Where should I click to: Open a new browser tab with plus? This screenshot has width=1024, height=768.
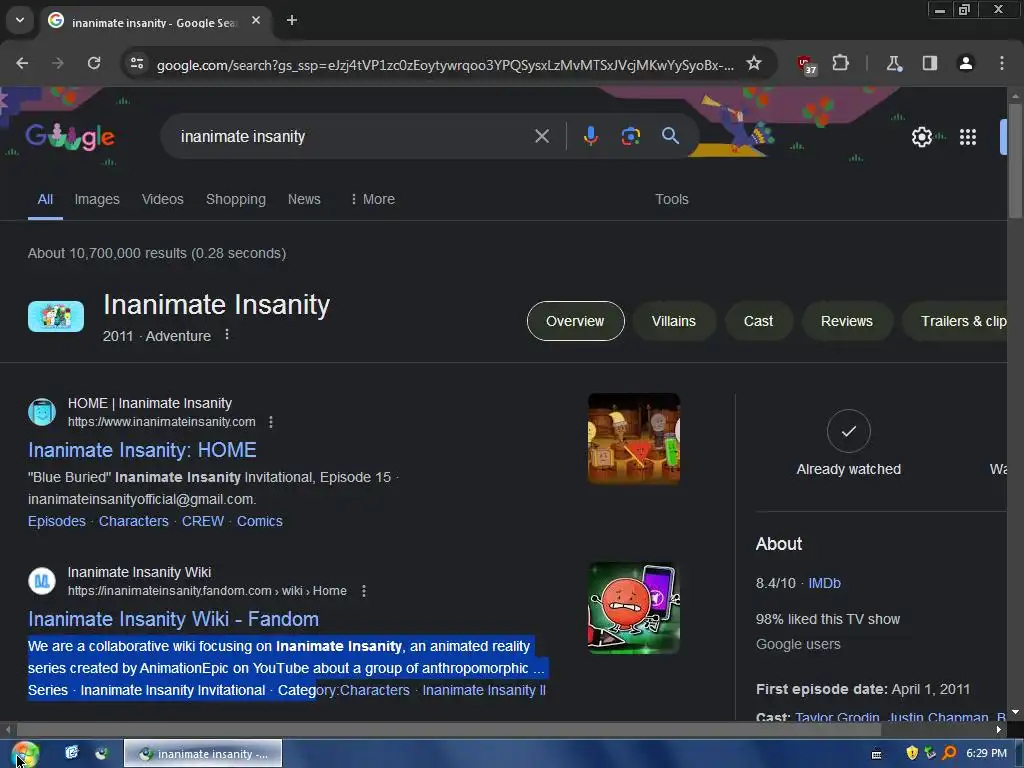click(292, 20)
